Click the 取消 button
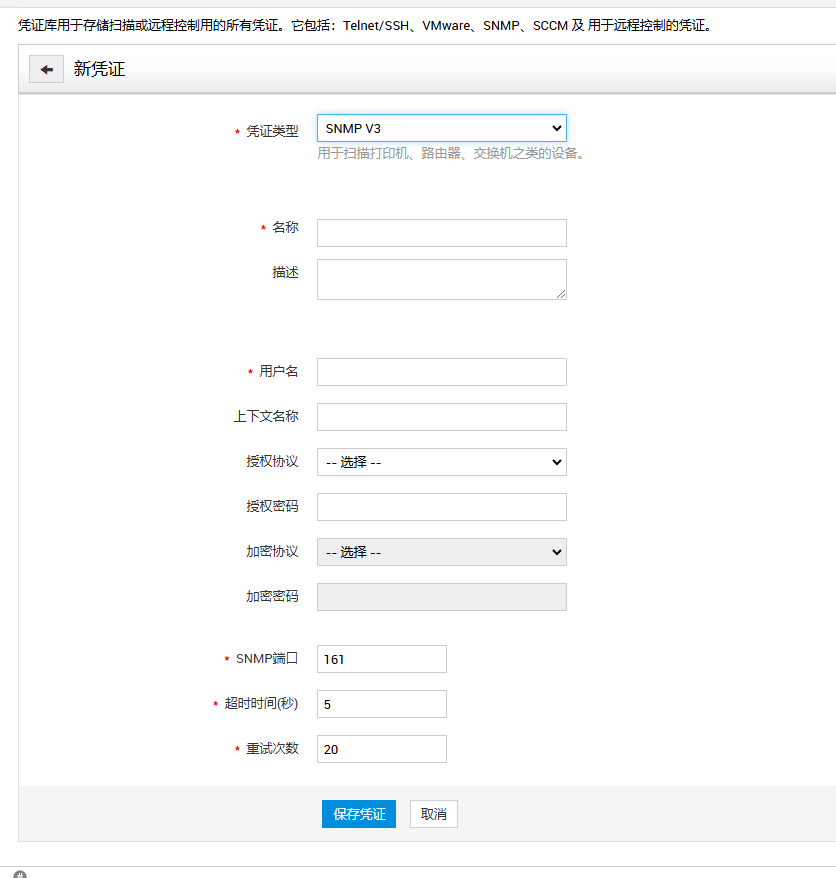Viewport: 836px width, 878px height. (x=433, y=814)
